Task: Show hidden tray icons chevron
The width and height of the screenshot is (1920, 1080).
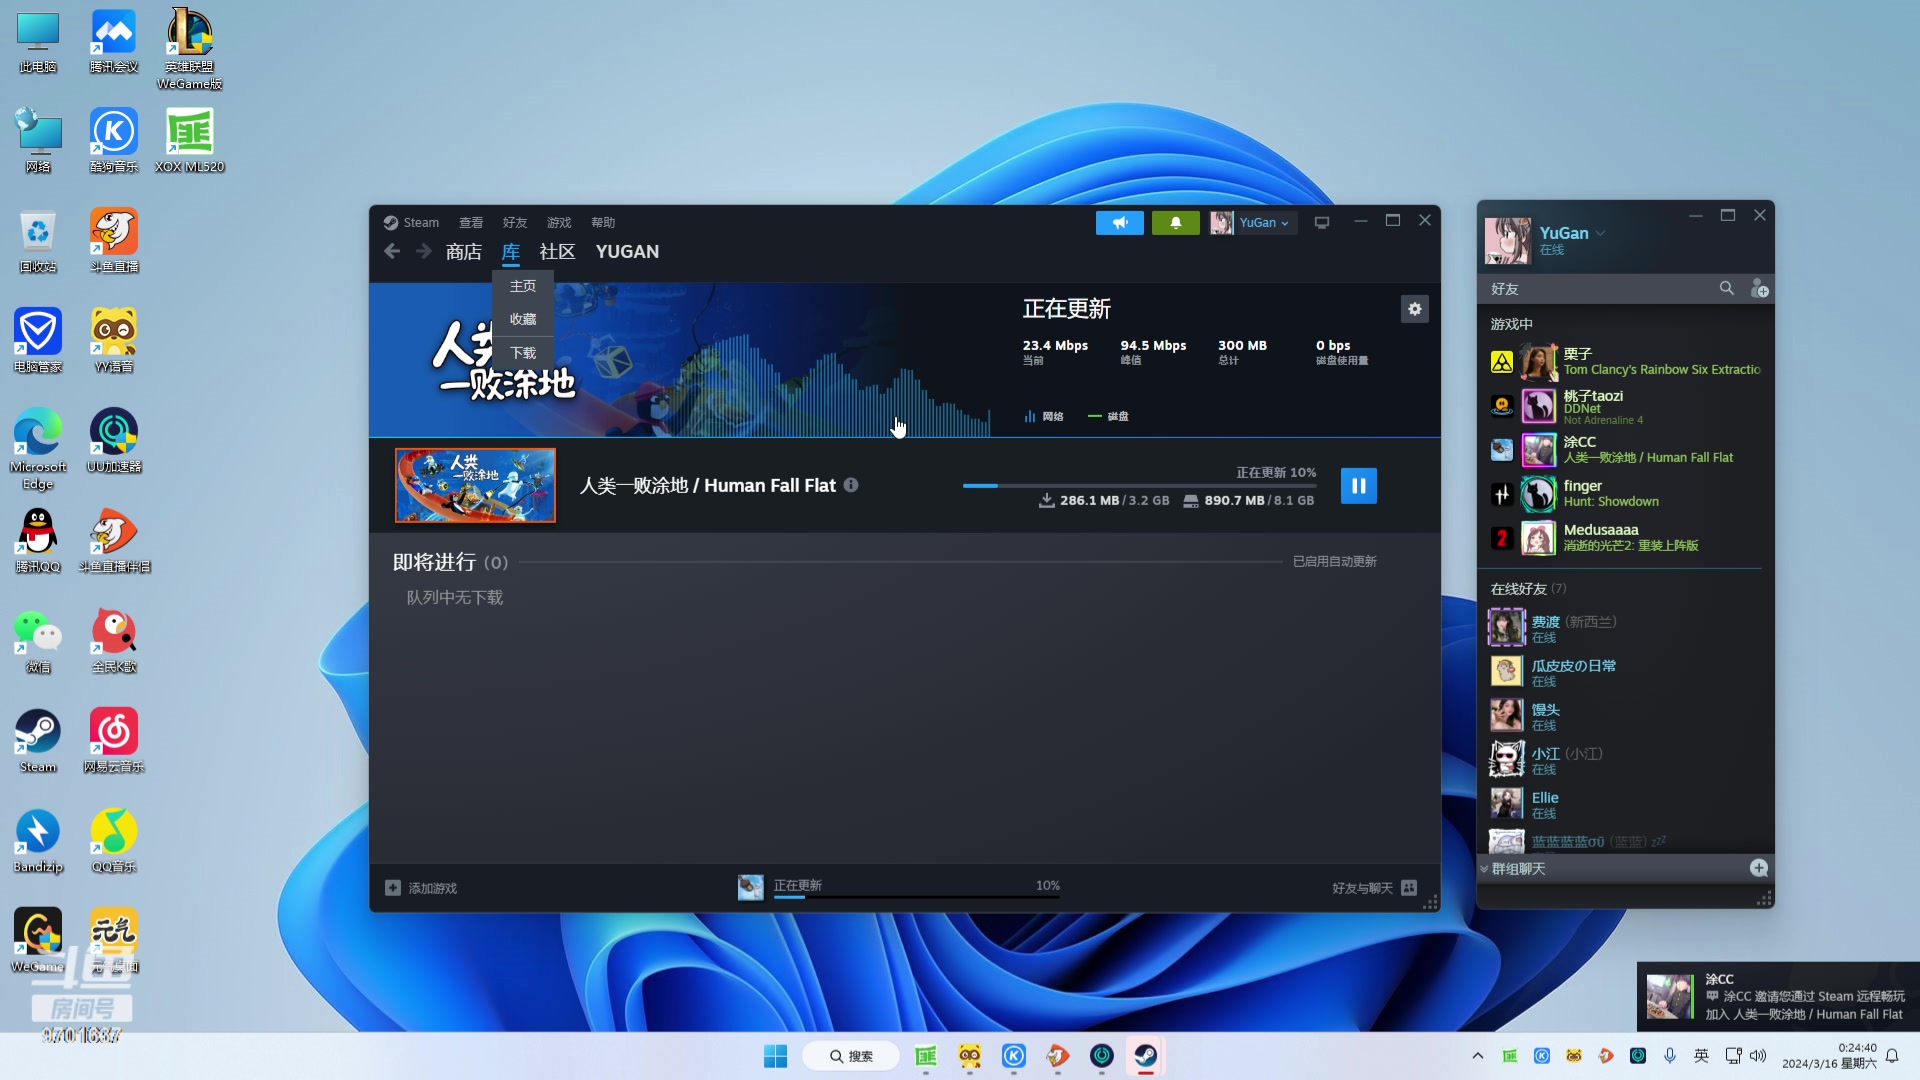Action: [1477, 1056]
